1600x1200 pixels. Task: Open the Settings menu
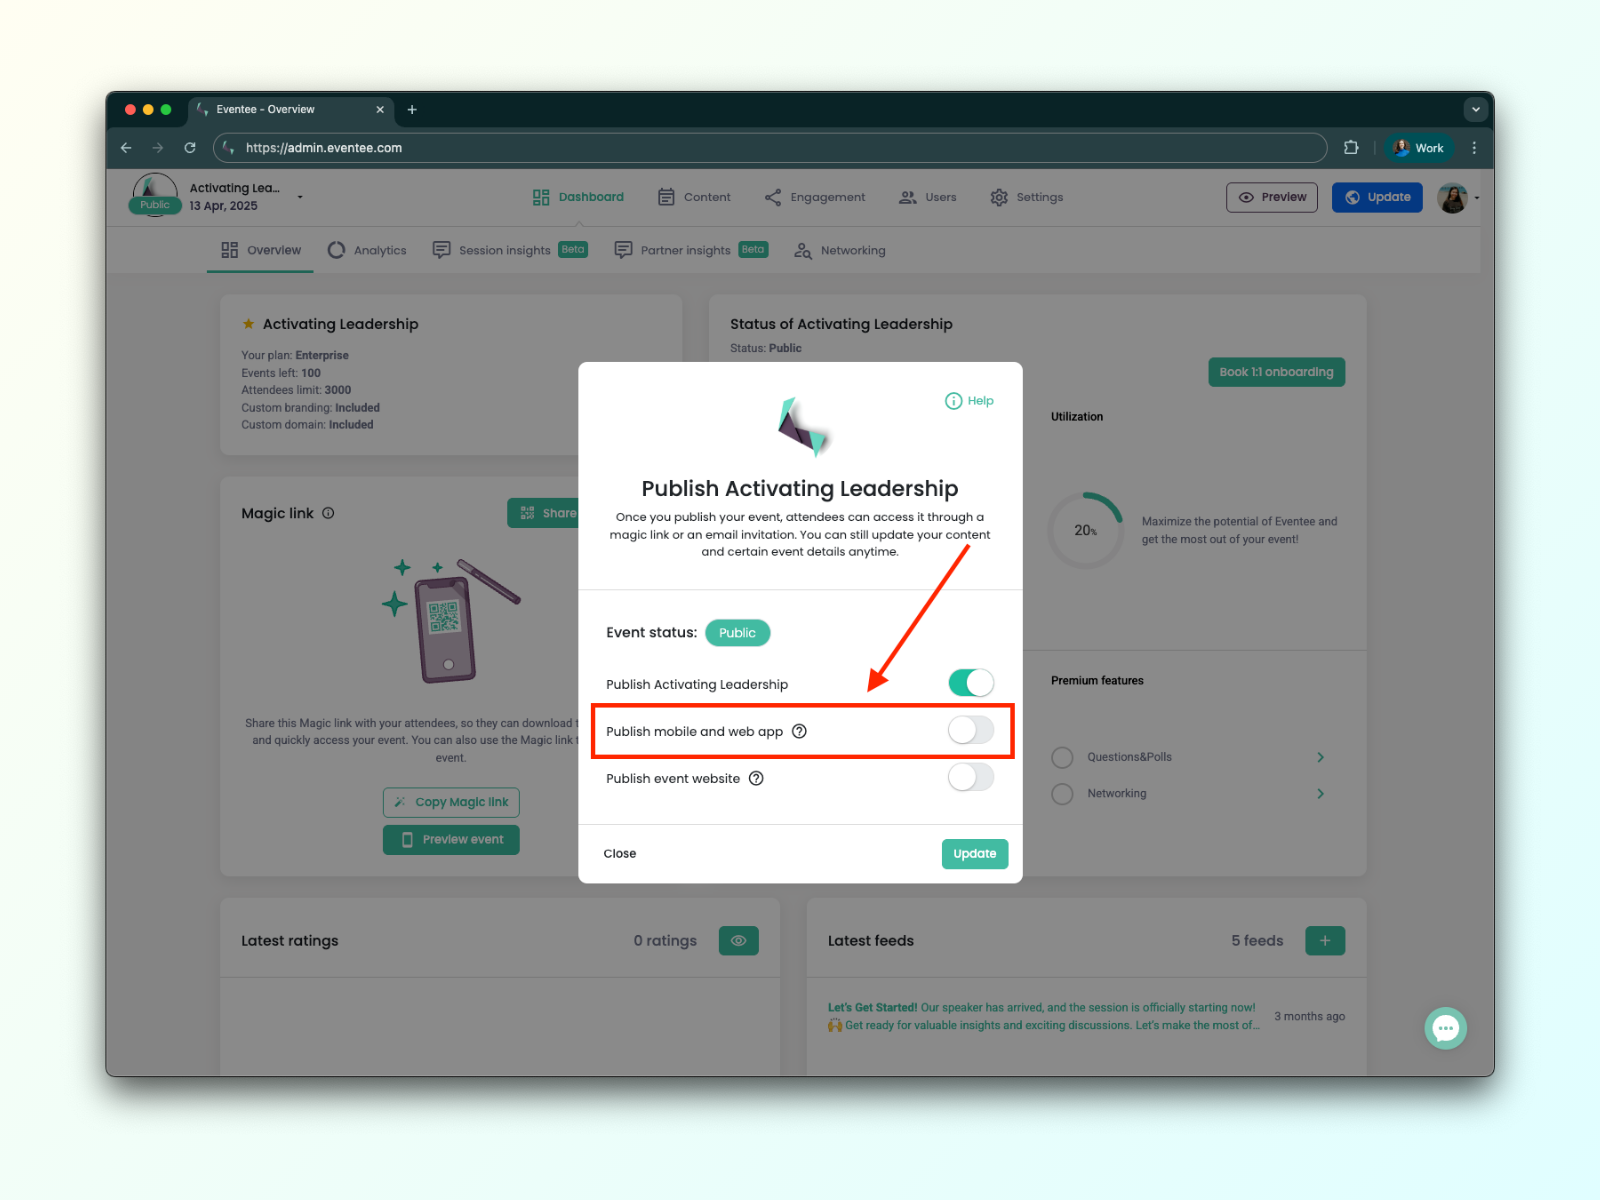pos(1027,197)
